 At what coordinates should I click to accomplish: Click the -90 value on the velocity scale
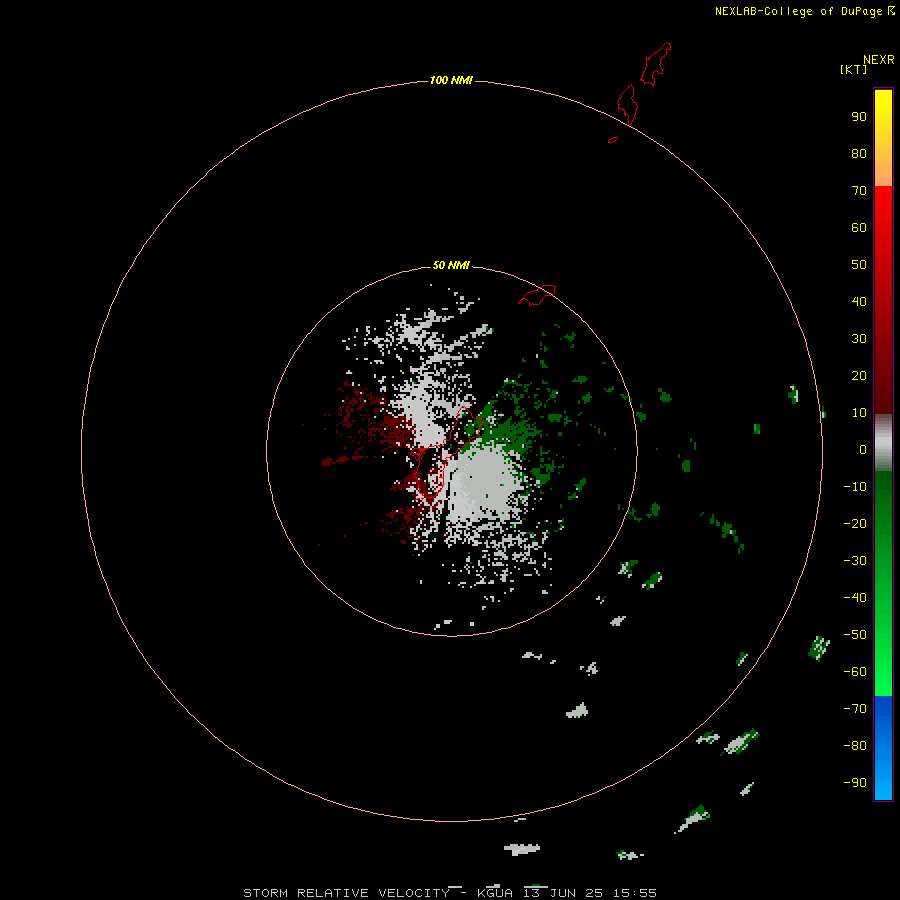click(x=855, y=783)
